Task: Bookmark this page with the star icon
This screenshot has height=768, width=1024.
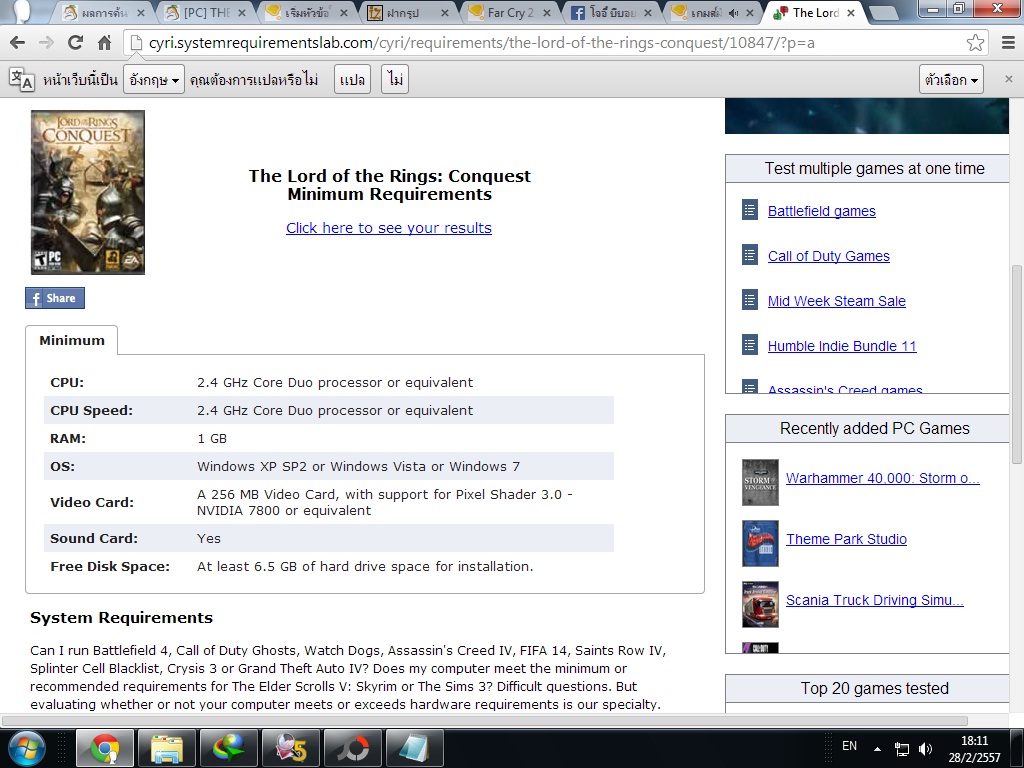Action: [975, 43]
